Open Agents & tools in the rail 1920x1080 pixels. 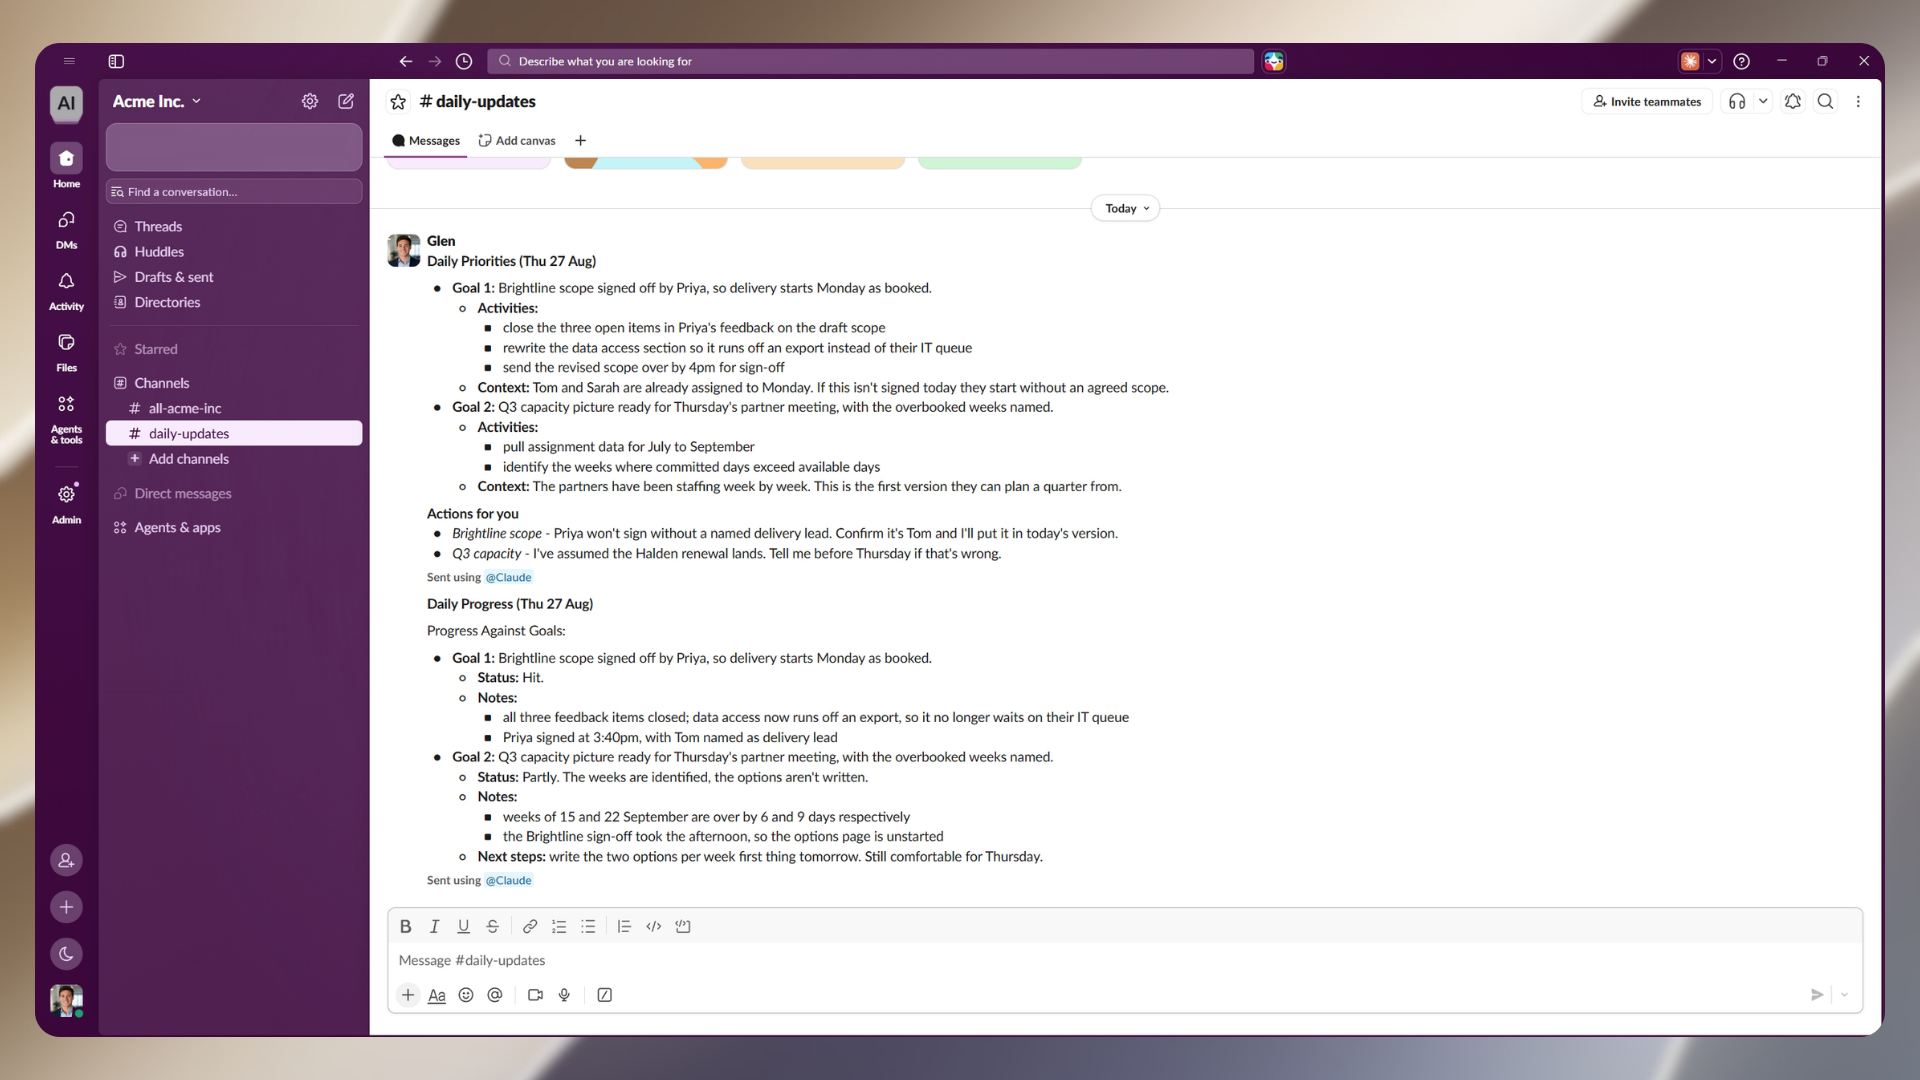click(66, 417)
